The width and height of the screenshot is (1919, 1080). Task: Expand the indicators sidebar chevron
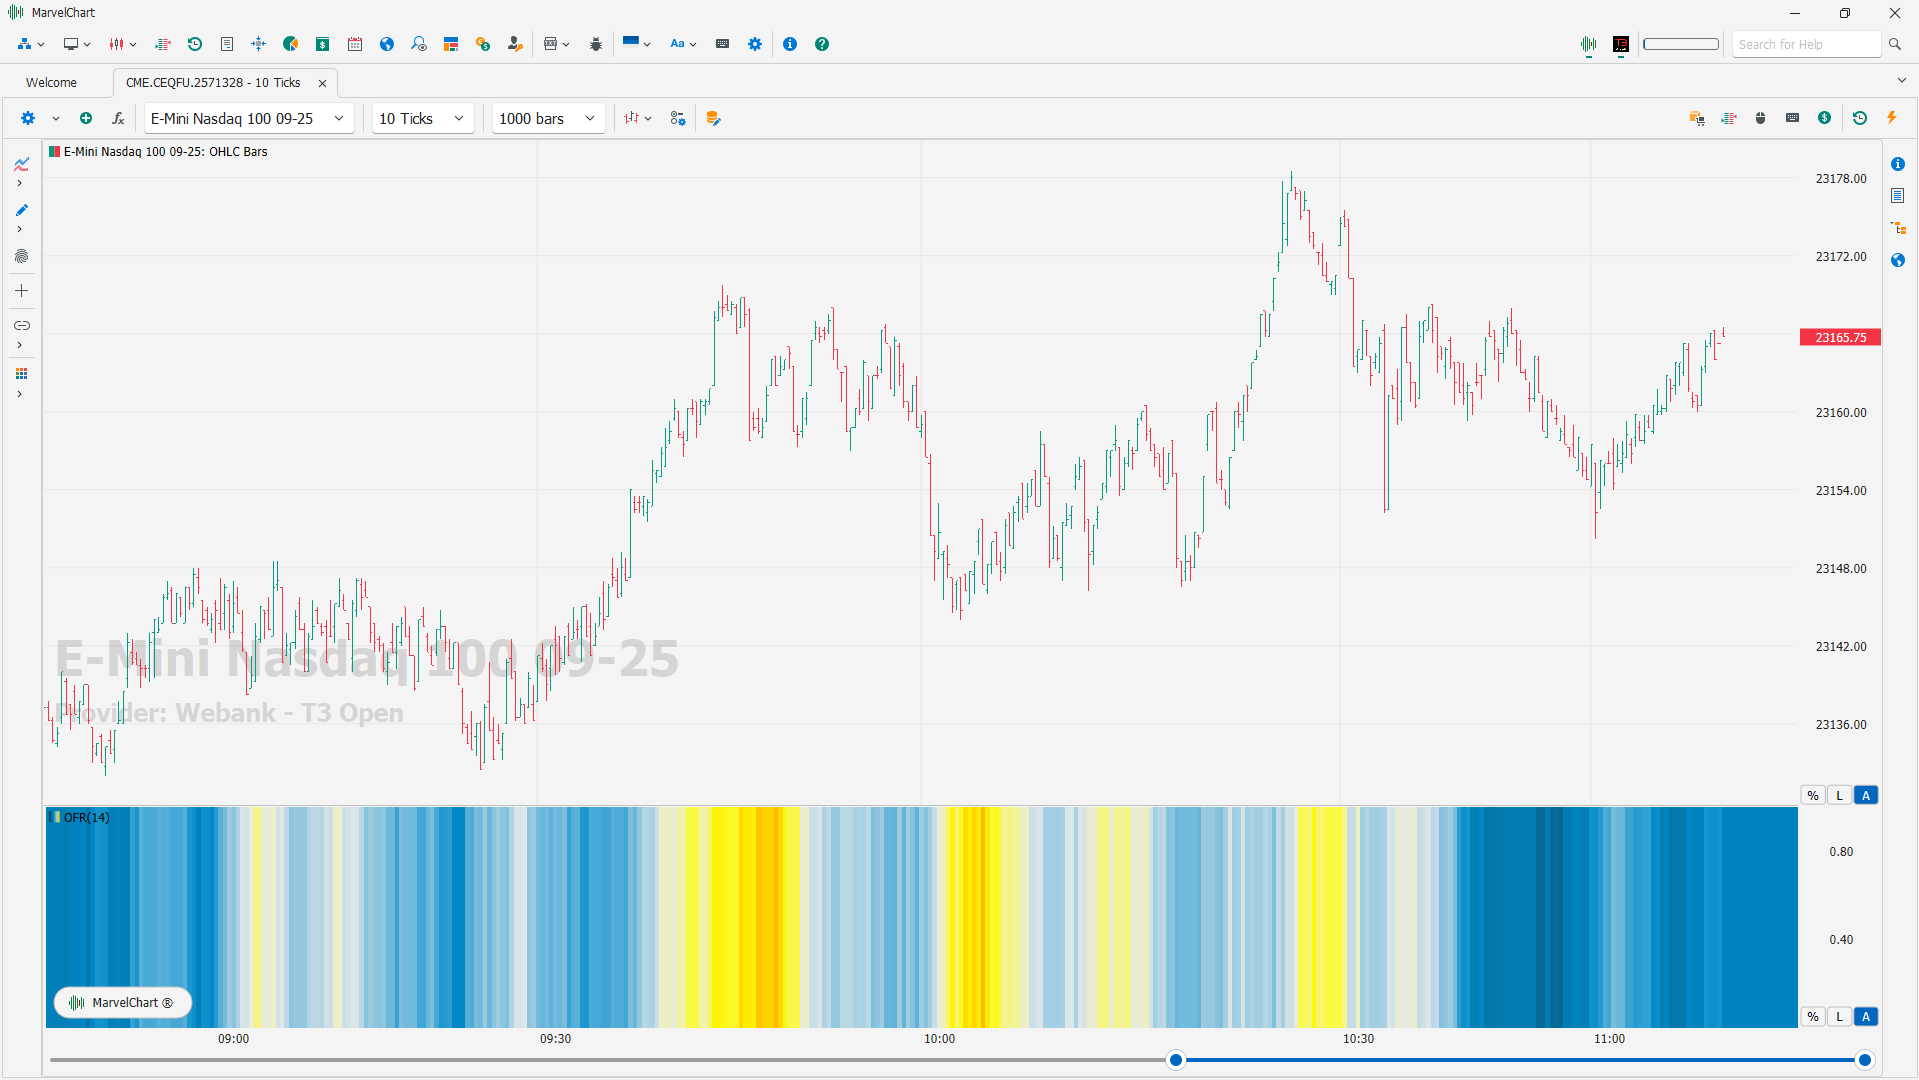[19, 183]
